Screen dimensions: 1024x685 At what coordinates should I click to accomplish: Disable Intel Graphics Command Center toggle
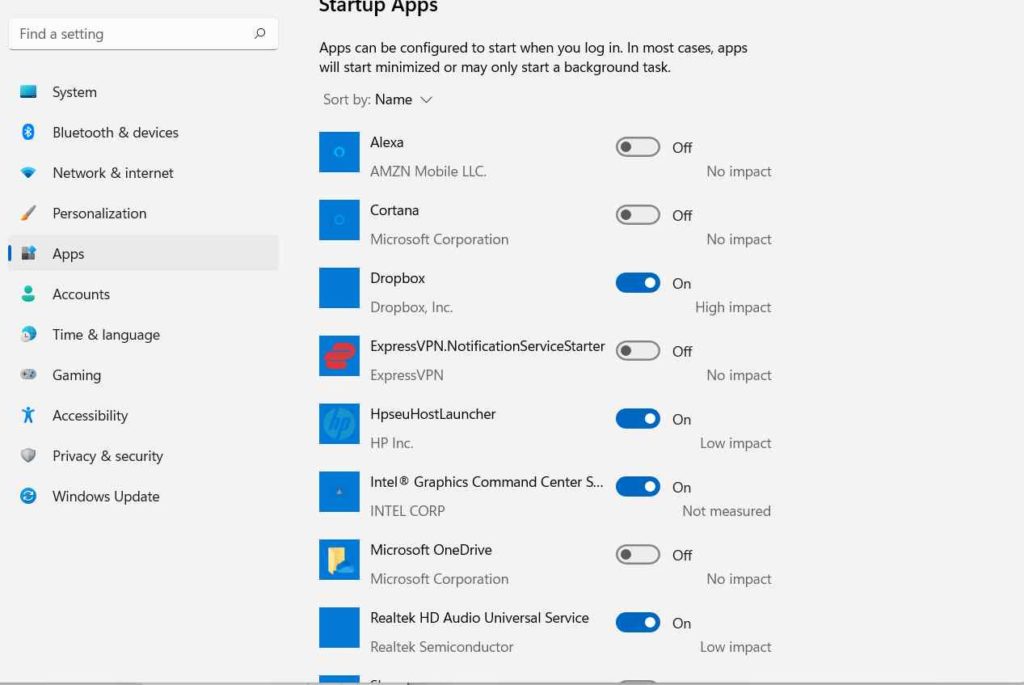pos(637,486)
